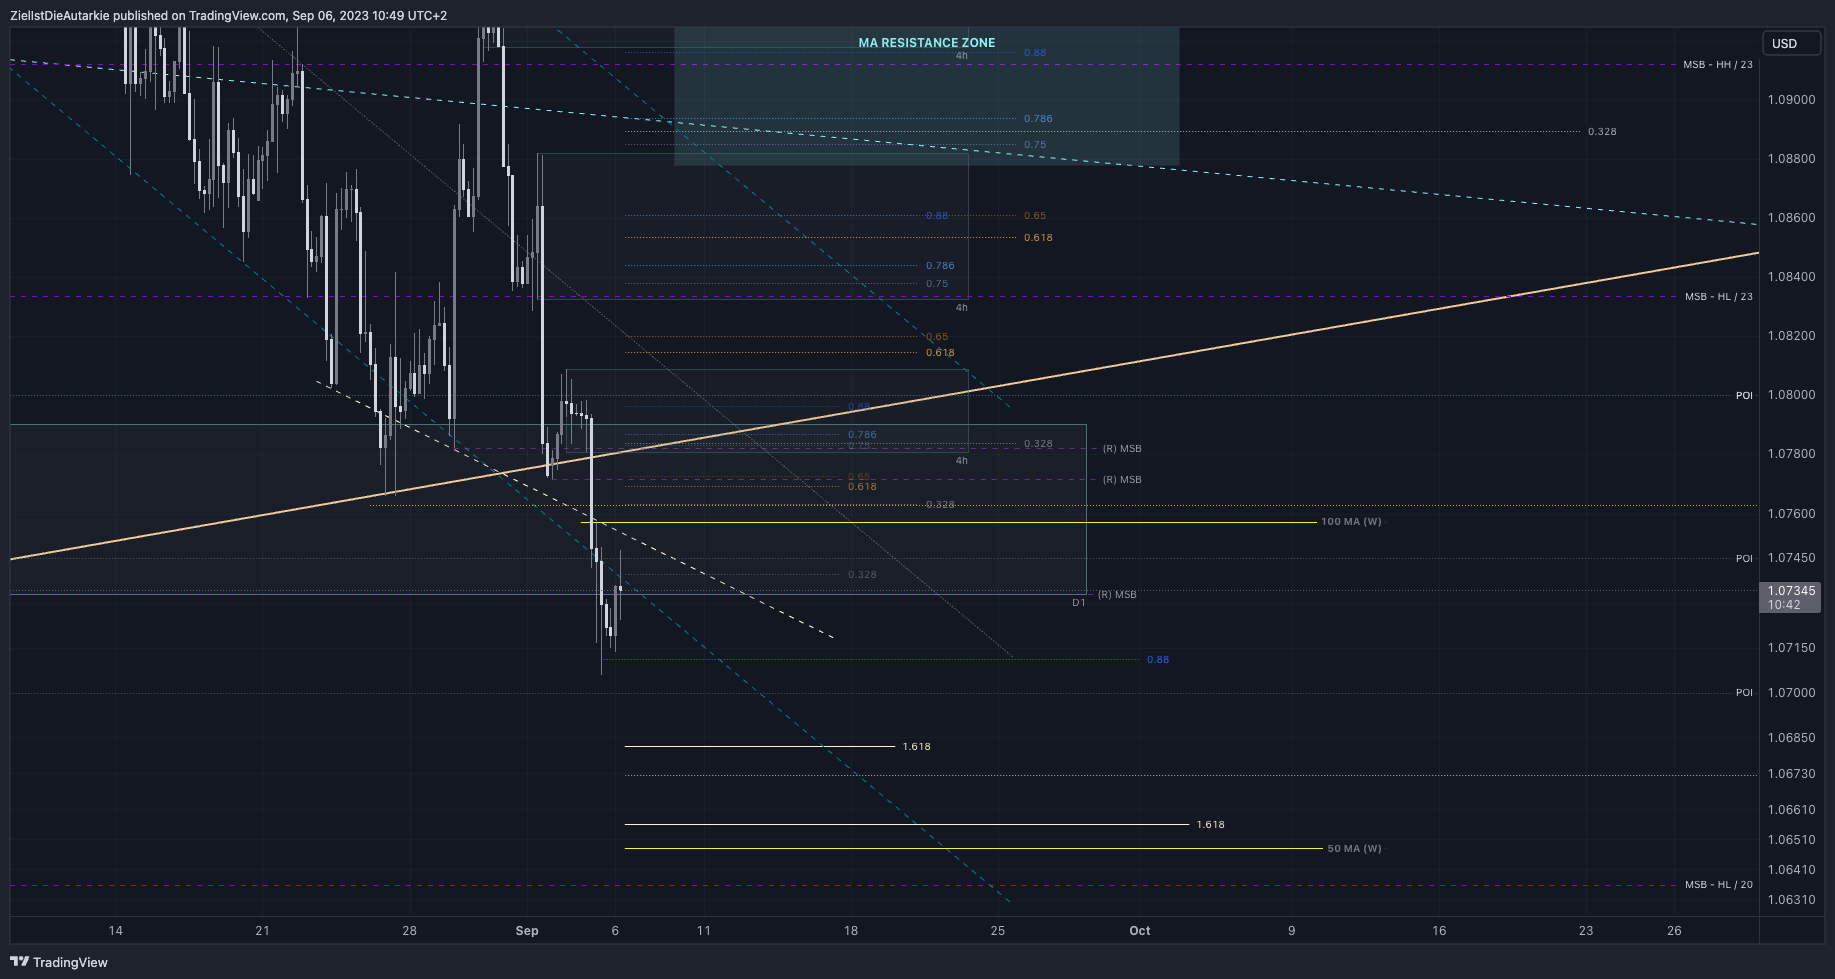Screen dimensions: 1835x979
Task: Click the 1.08200 price axis label
Action: coord(1792,336)
